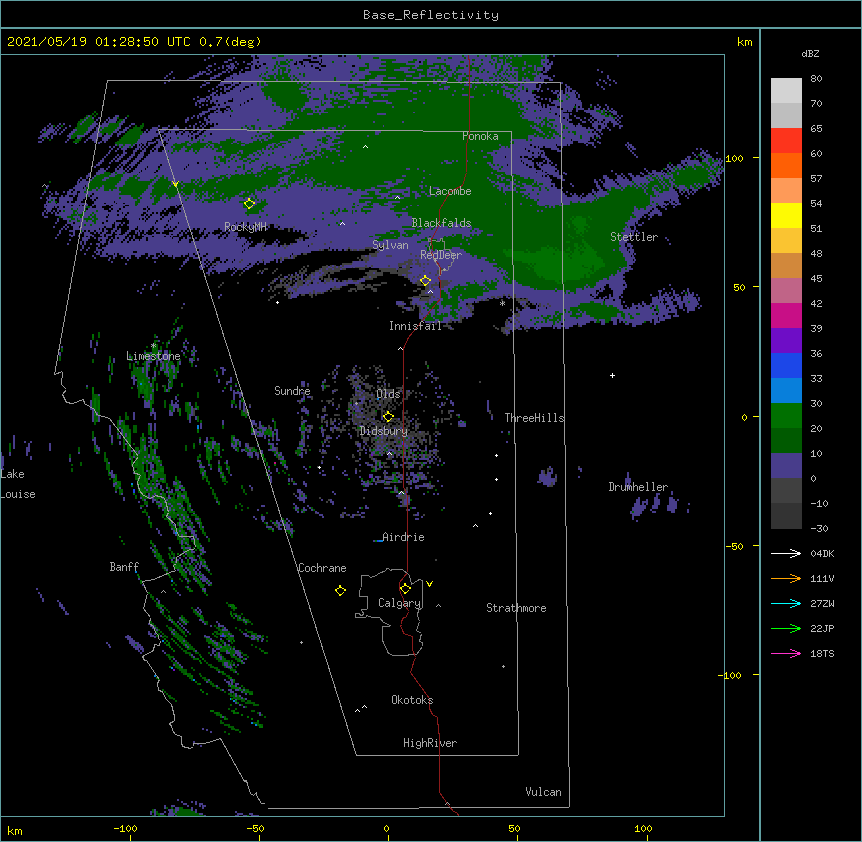
Task: Select the yellow diamond marker below Cochrane
Action: click(340, 590)
